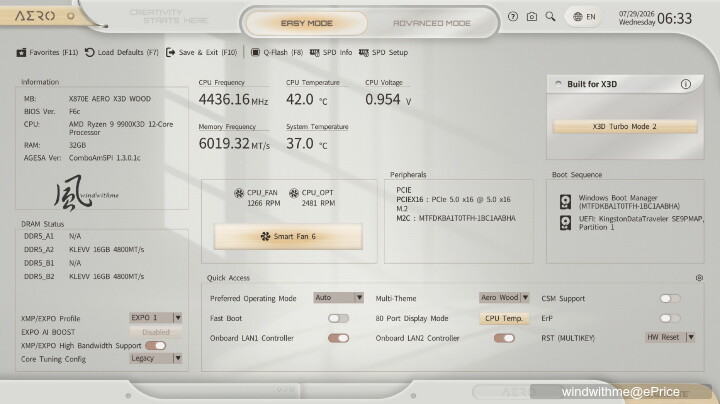The height and width of the screenshot is (404, 720).
Task: Click CPU Temperature 42.0 value
Action: coord(307,100)
